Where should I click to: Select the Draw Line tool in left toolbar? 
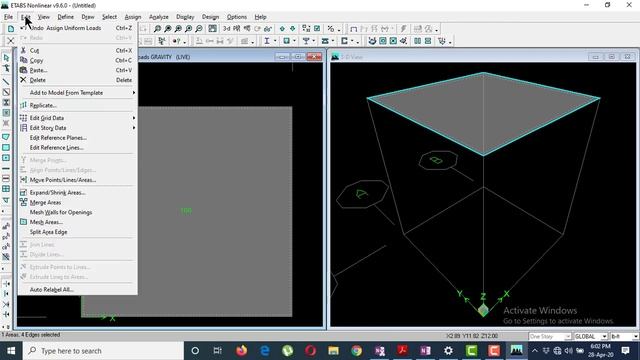[x=6, y=82]
